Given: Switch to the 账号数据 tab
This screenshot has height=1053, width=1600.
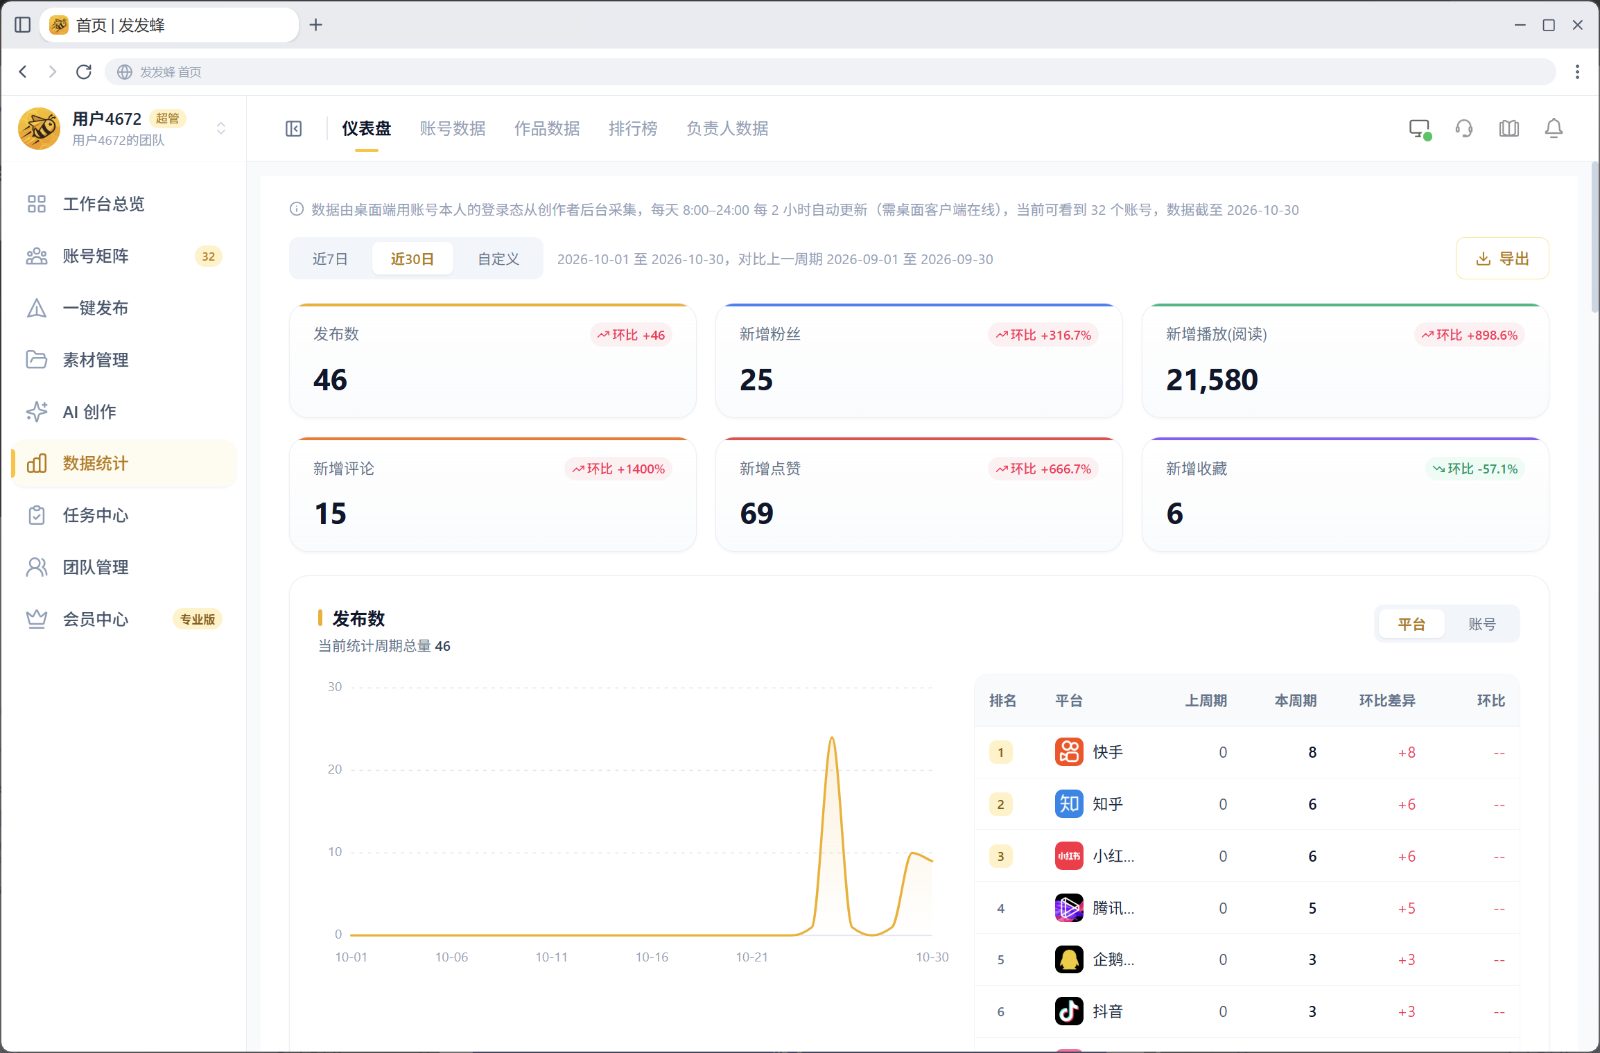Looking at the screenshot, I should [x=453, y=129].
